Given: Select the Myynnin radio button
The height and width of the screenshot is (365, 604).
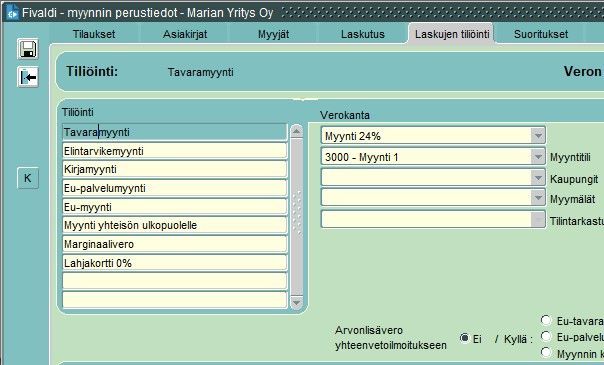Looking at the screenshot, I should (545, 352).
